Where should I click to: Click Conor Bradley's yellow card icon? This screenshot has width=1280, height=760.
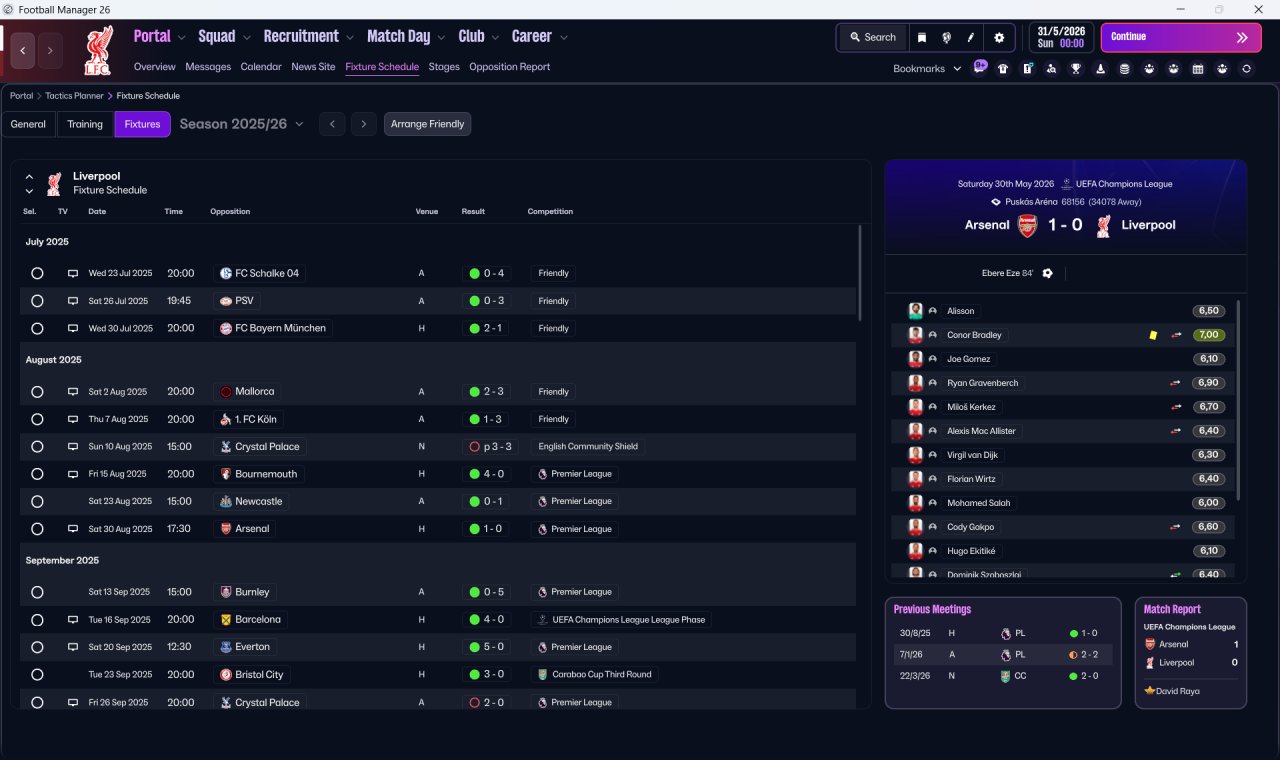click(x=1153, y=335)
